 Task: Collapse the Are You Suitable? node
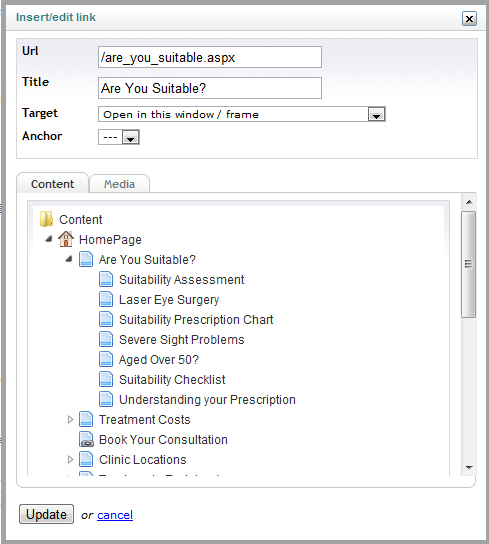[69, 259]
